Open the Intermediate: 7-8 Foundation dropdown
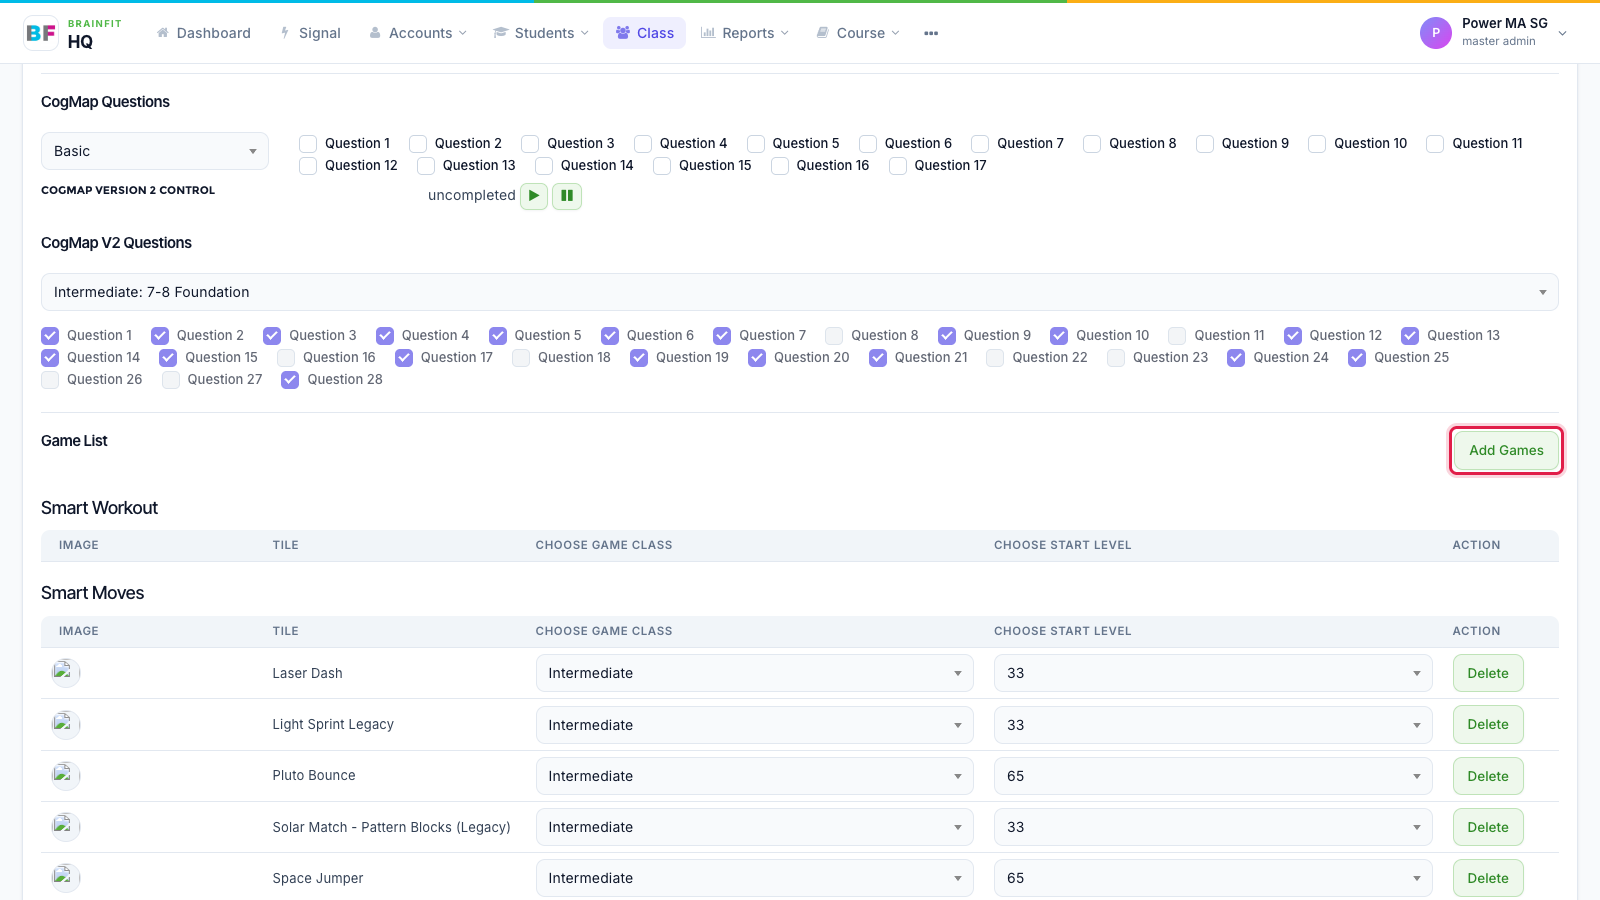1600x900 pixels. coord(800,292)
